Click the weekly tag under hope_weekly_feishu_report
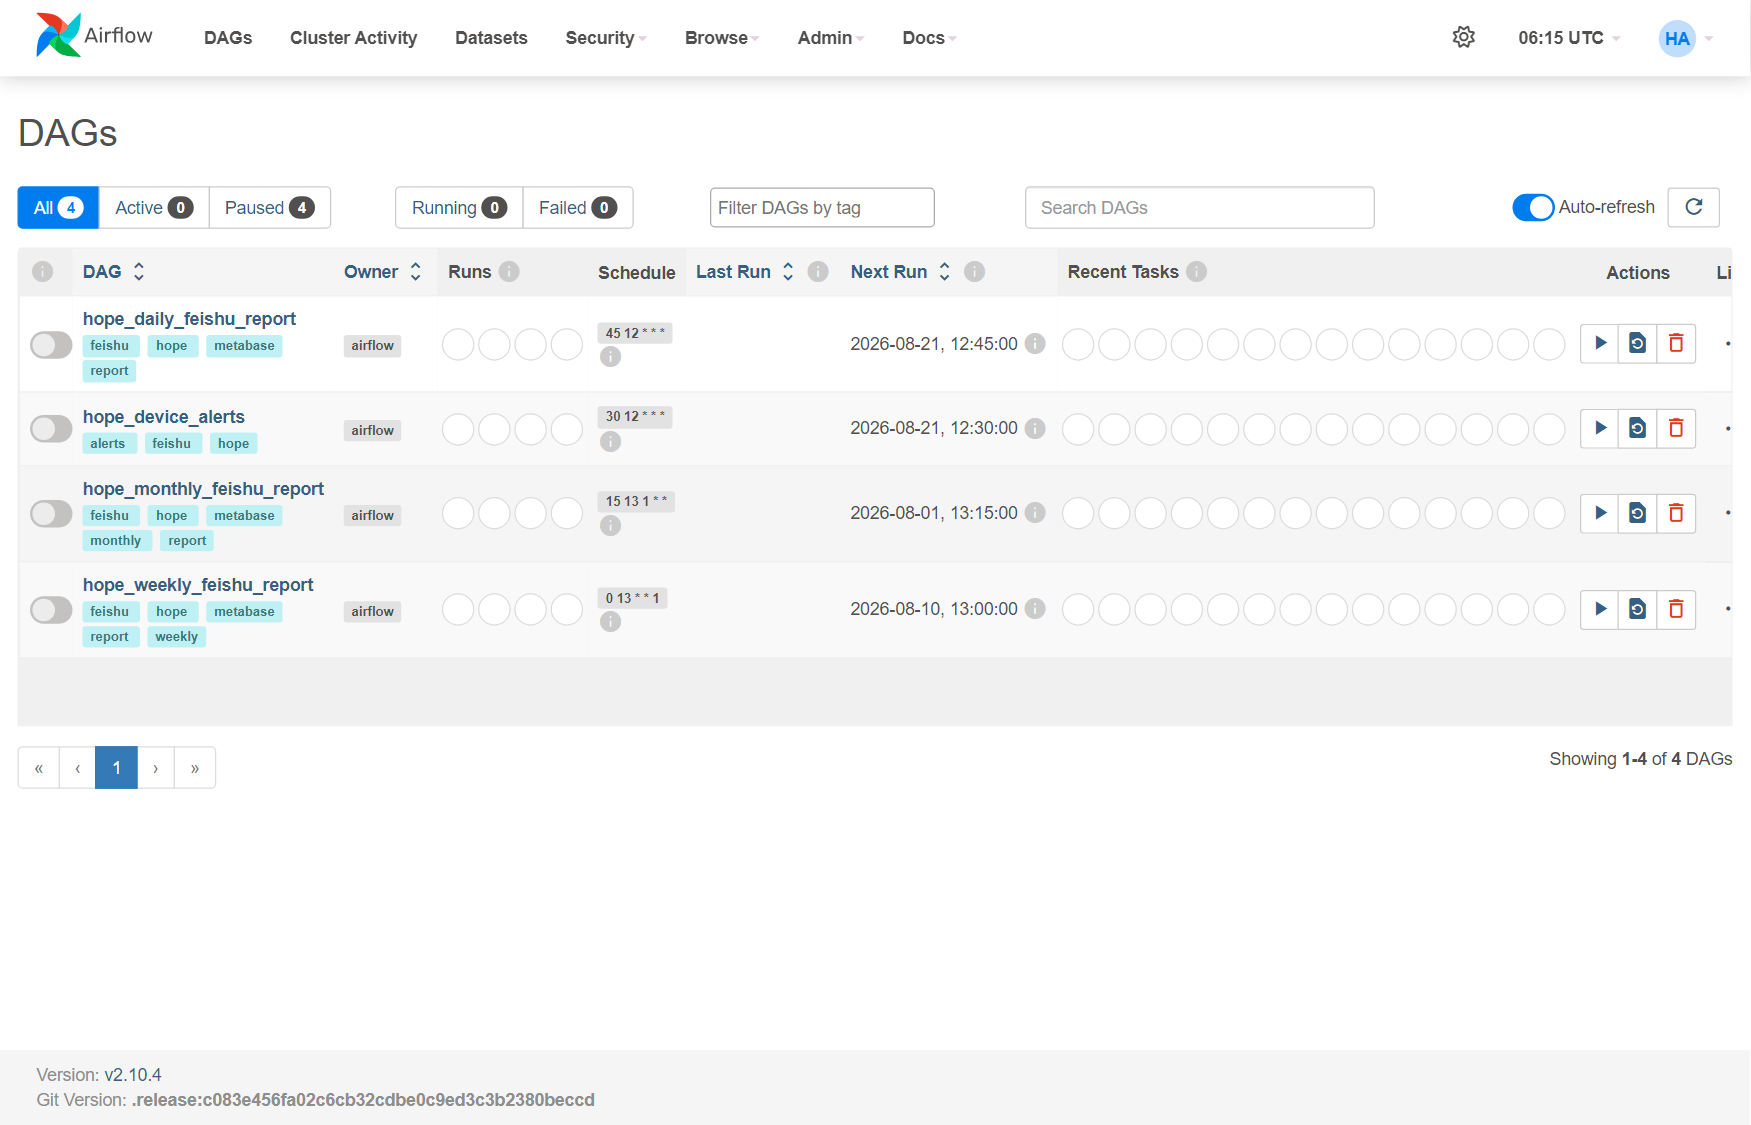 [x=176, y=637]
